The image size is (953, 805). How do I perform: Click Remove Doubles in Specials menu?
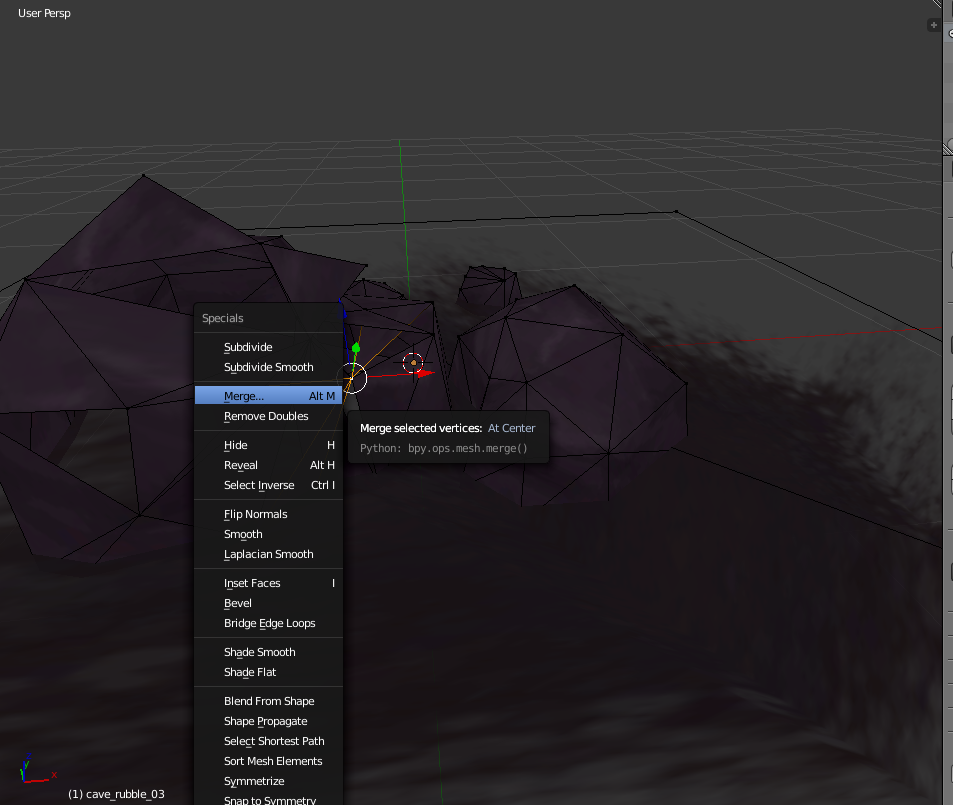[x=268, y=416]
